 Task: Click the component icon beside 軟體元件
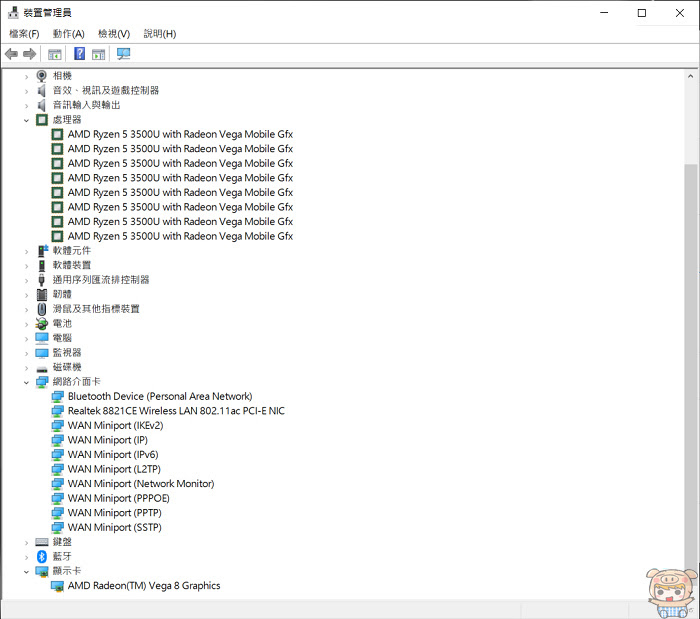click(42, 250)
